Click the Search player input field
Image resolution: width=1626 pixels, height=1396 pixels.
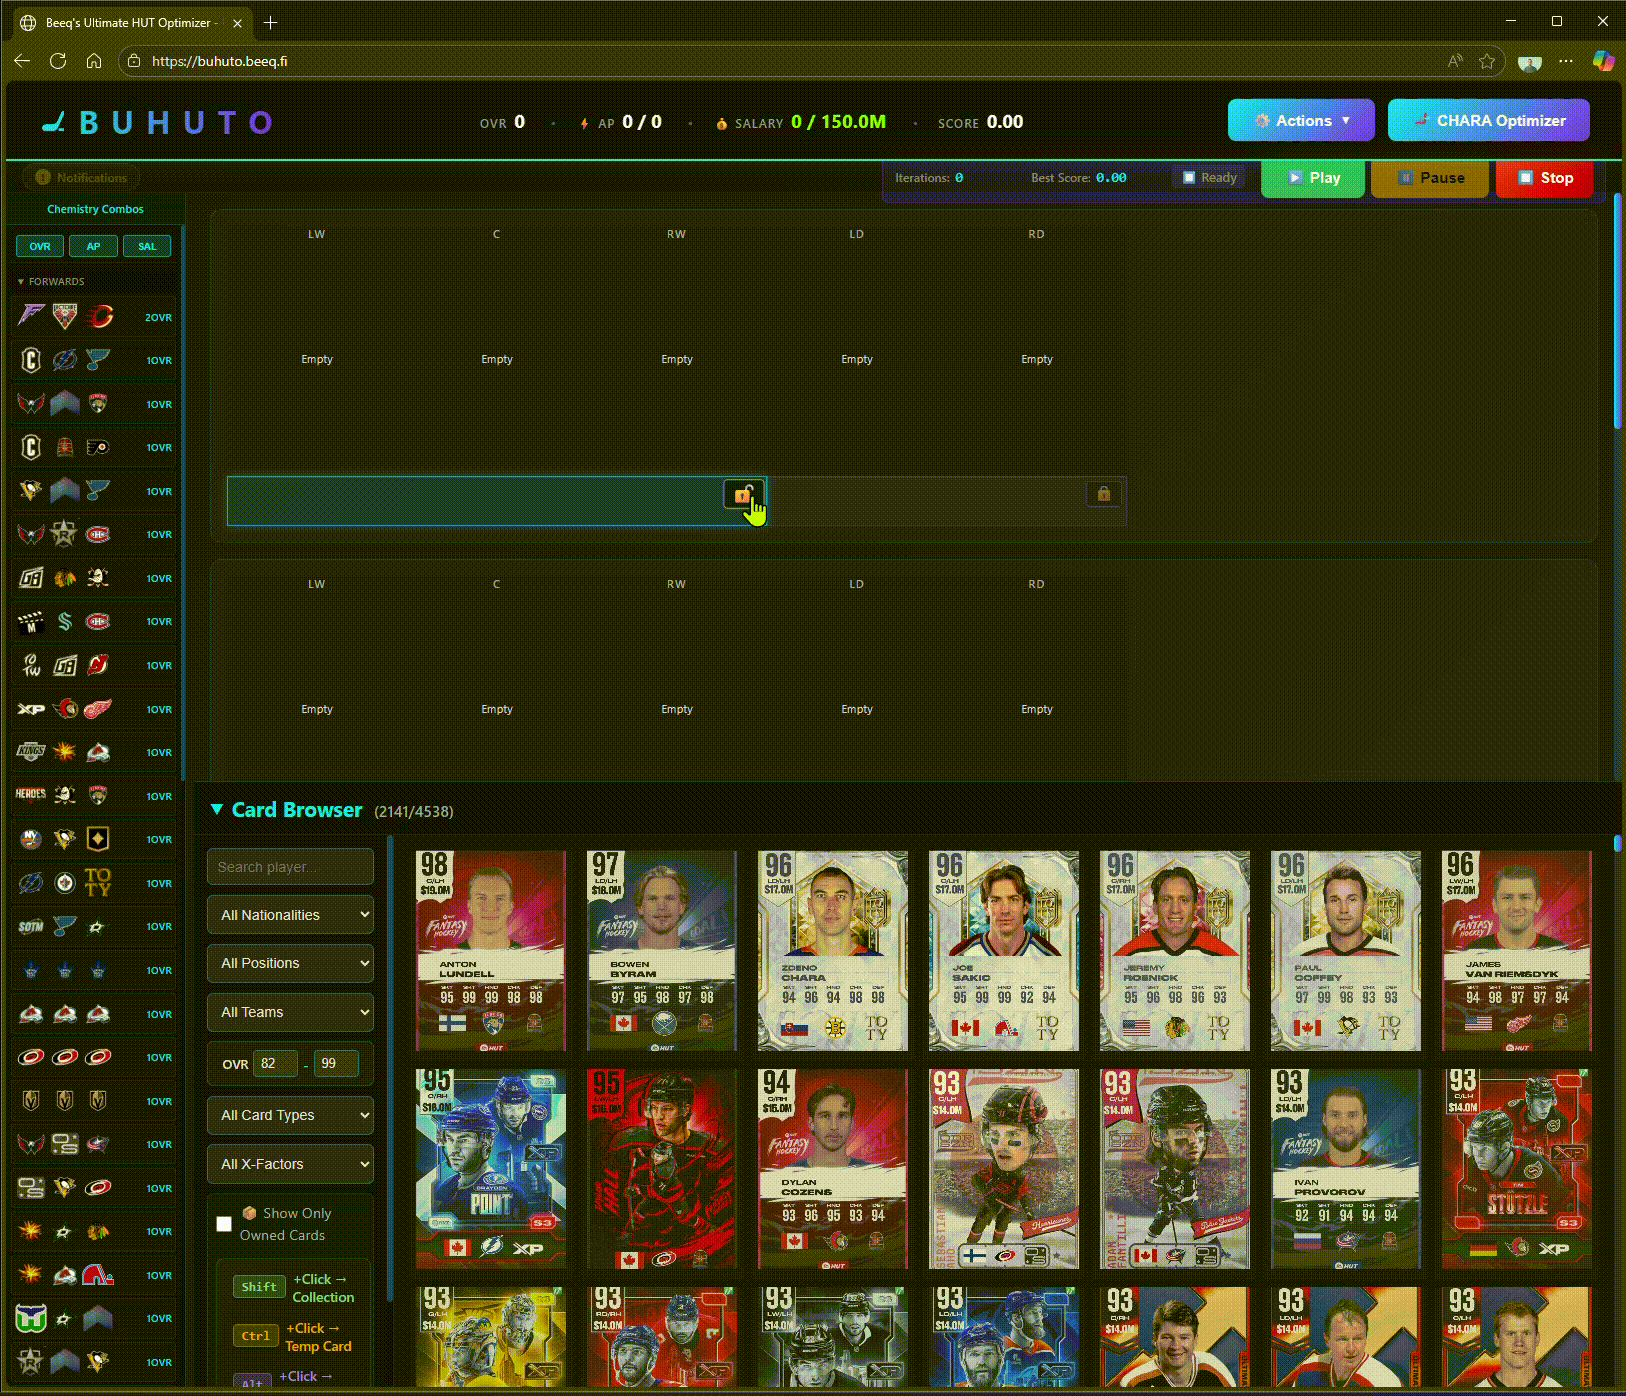click(290, 867)
